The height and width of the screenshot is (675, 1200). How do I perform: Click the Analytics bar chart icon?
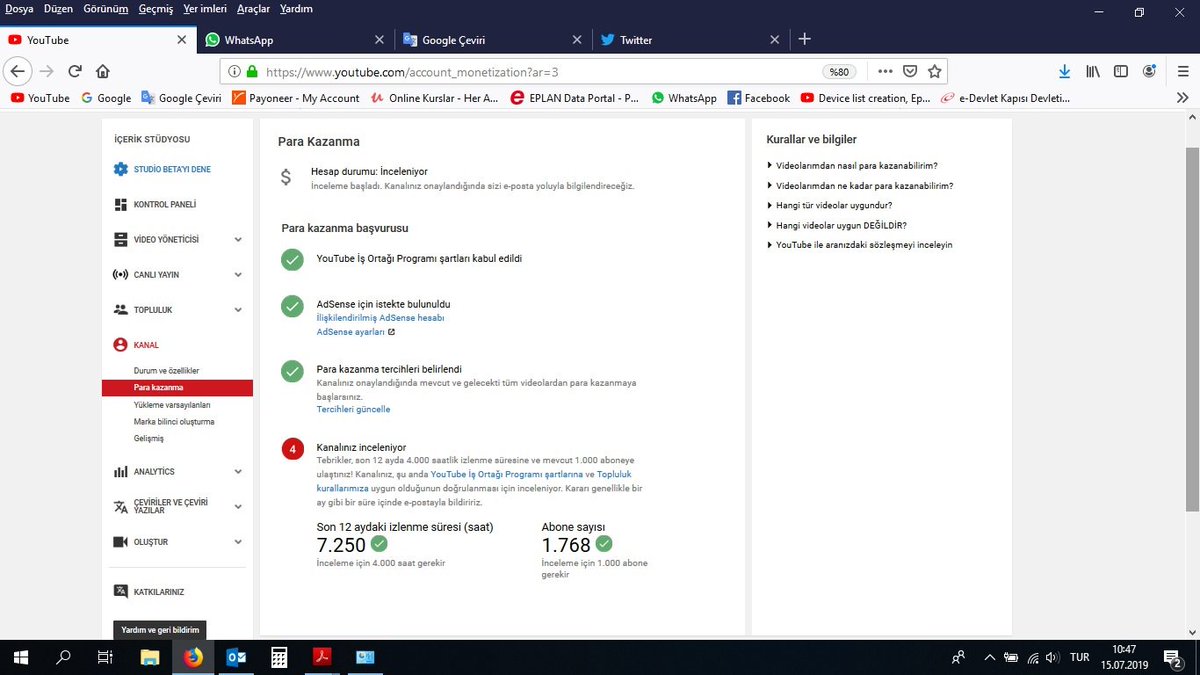click(120, 471)
